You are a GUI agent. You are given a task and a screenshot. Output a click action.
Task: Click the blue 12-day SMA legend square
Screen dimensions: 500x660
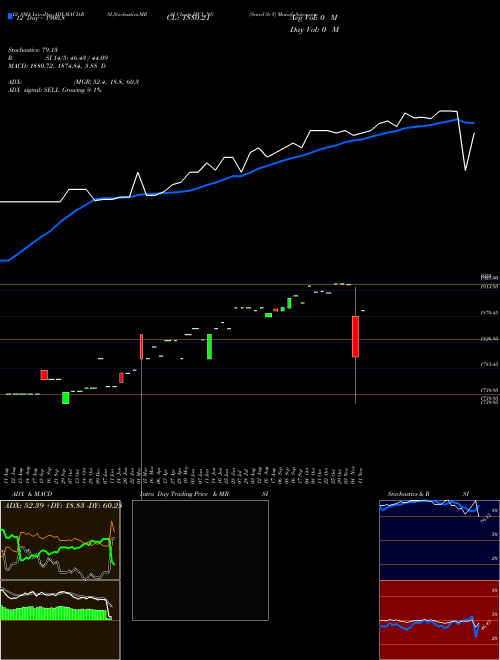(x=10, y=17)
